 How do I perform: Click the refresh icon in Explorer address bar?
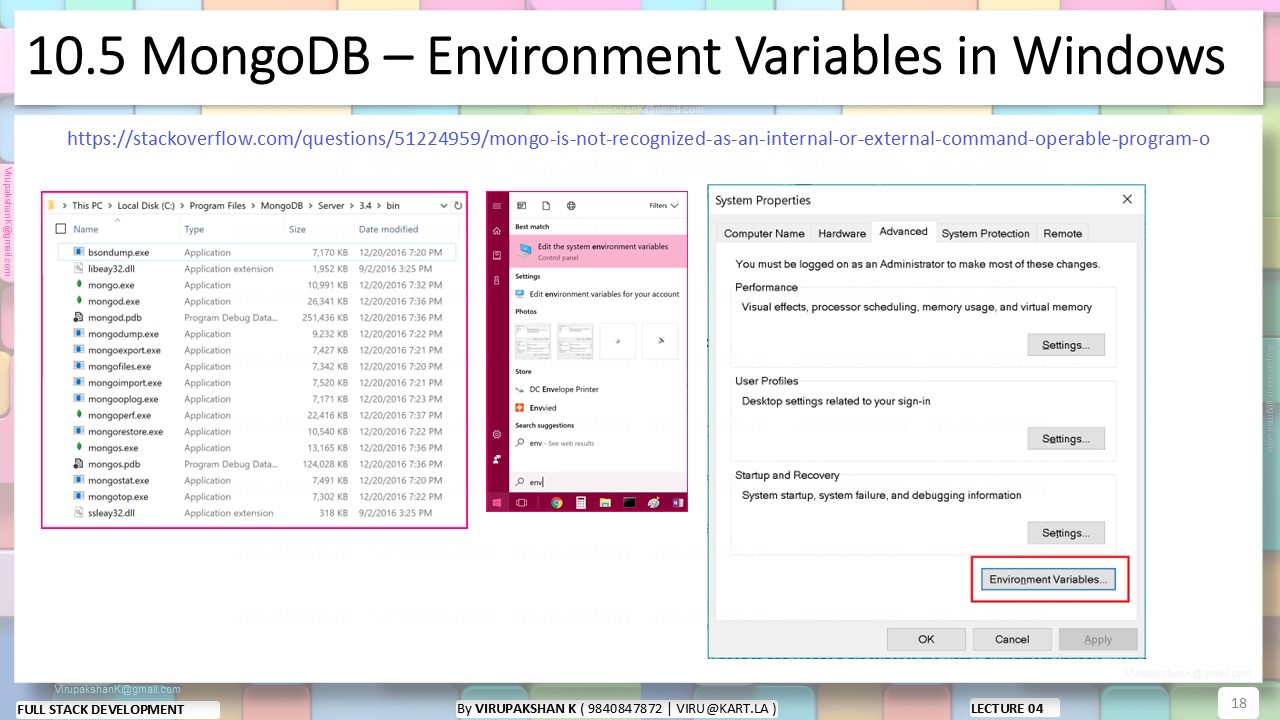pos(458,205)
